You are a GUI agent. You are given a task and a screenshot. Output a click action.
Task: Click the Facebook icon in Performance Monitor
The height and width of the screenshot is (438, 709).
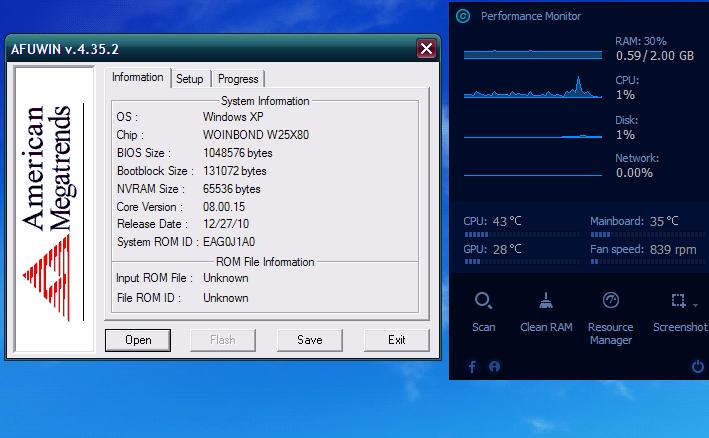tap(472, 367)
